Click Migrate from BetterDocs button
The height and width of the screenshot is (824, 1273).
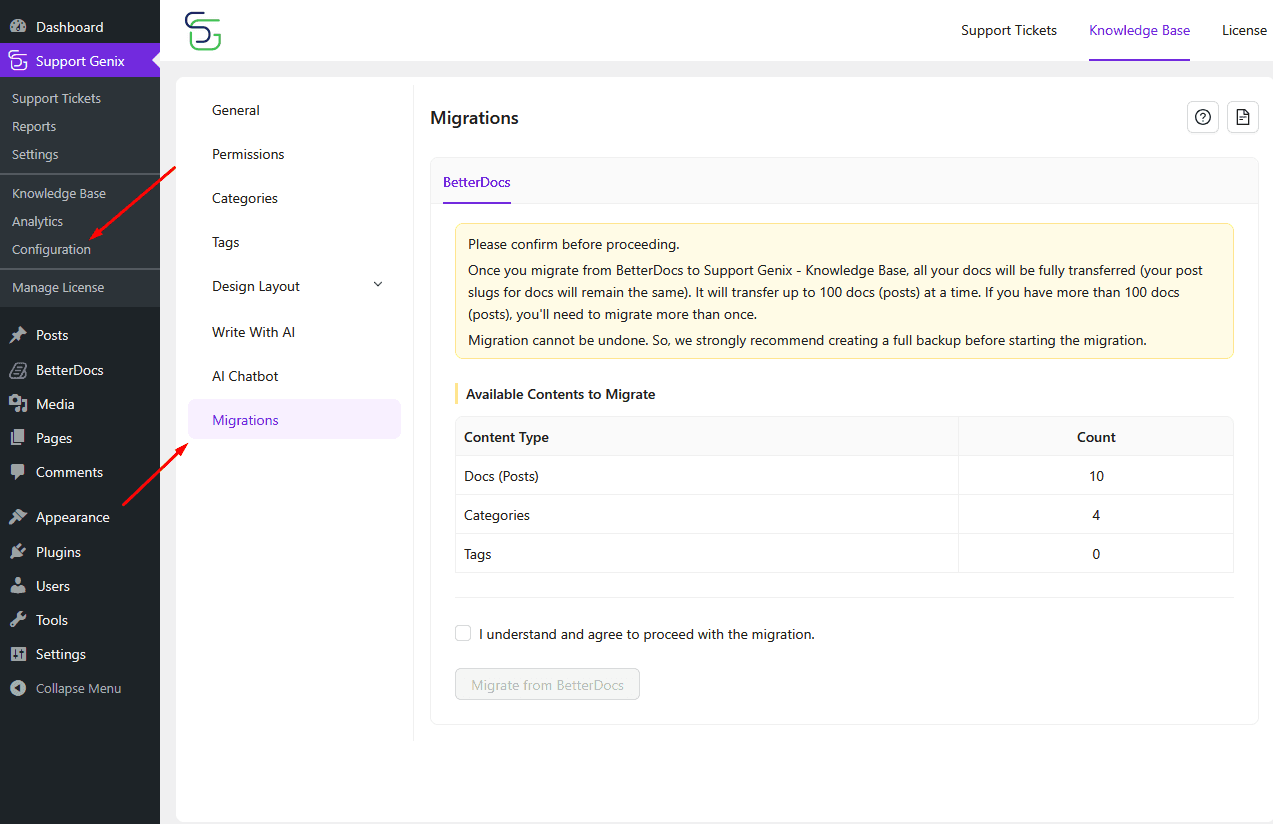point(547,685)
